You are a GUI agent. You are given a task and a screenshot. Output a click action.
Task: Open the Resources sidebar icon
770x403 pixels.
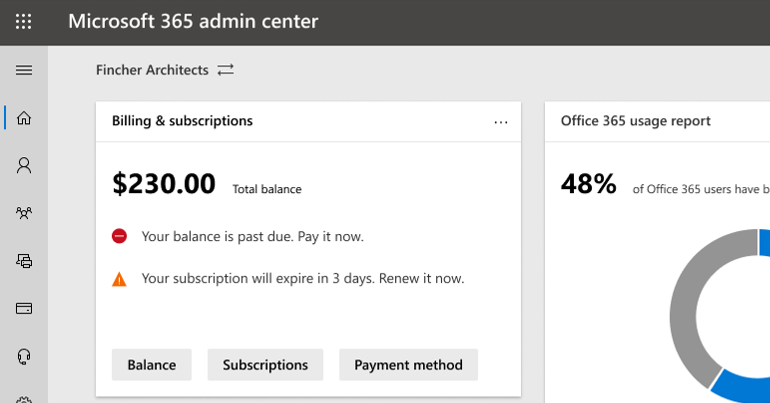tap(24, 261)
